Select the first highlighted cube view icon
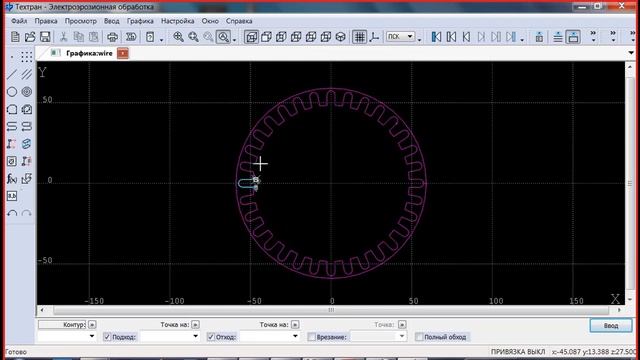The width and height of the screenshot is (640, 360). coord(251,37)
